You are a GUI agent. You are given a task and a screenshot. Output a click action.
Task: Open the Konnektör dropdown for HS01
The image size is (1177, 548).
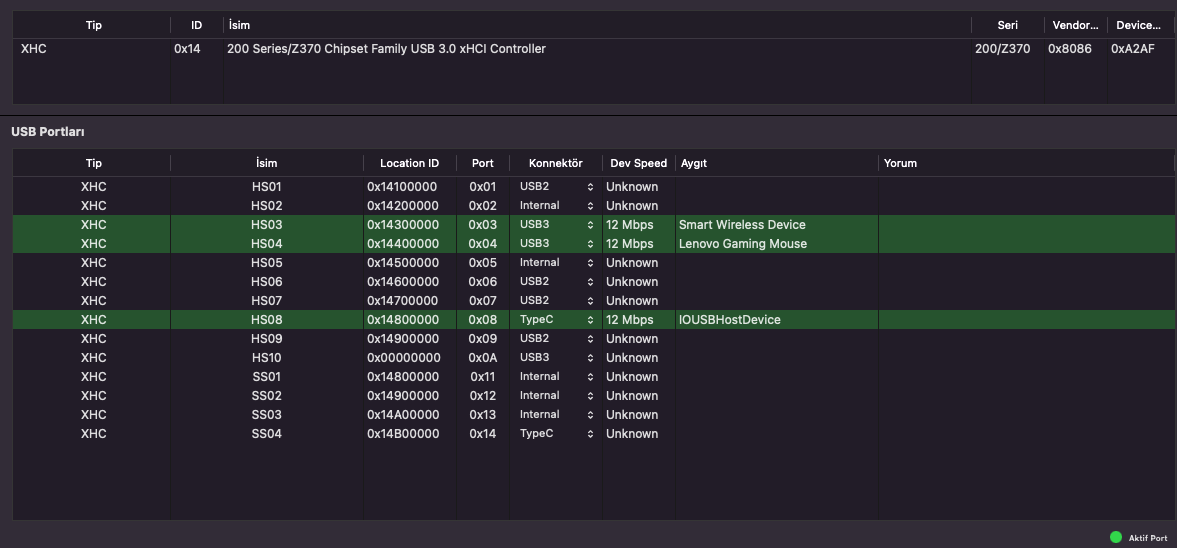tap(556, 187)
